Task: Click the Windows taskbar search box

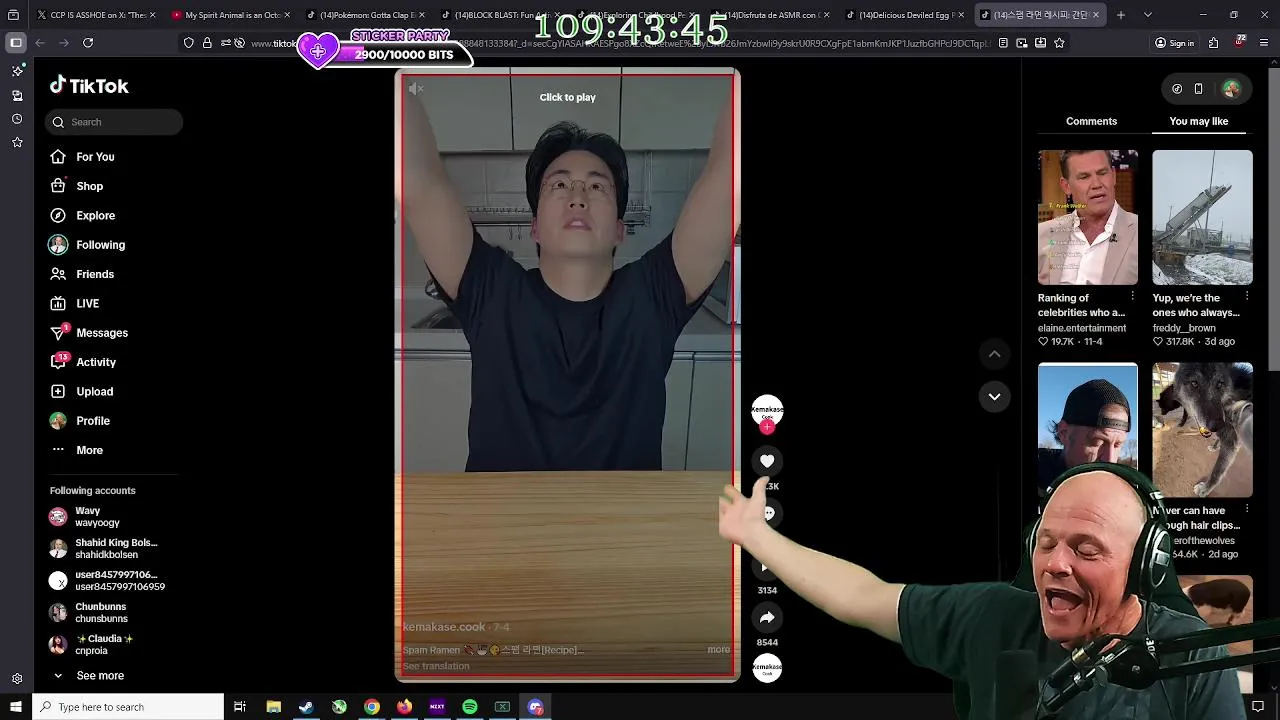Action: [127, 707]
